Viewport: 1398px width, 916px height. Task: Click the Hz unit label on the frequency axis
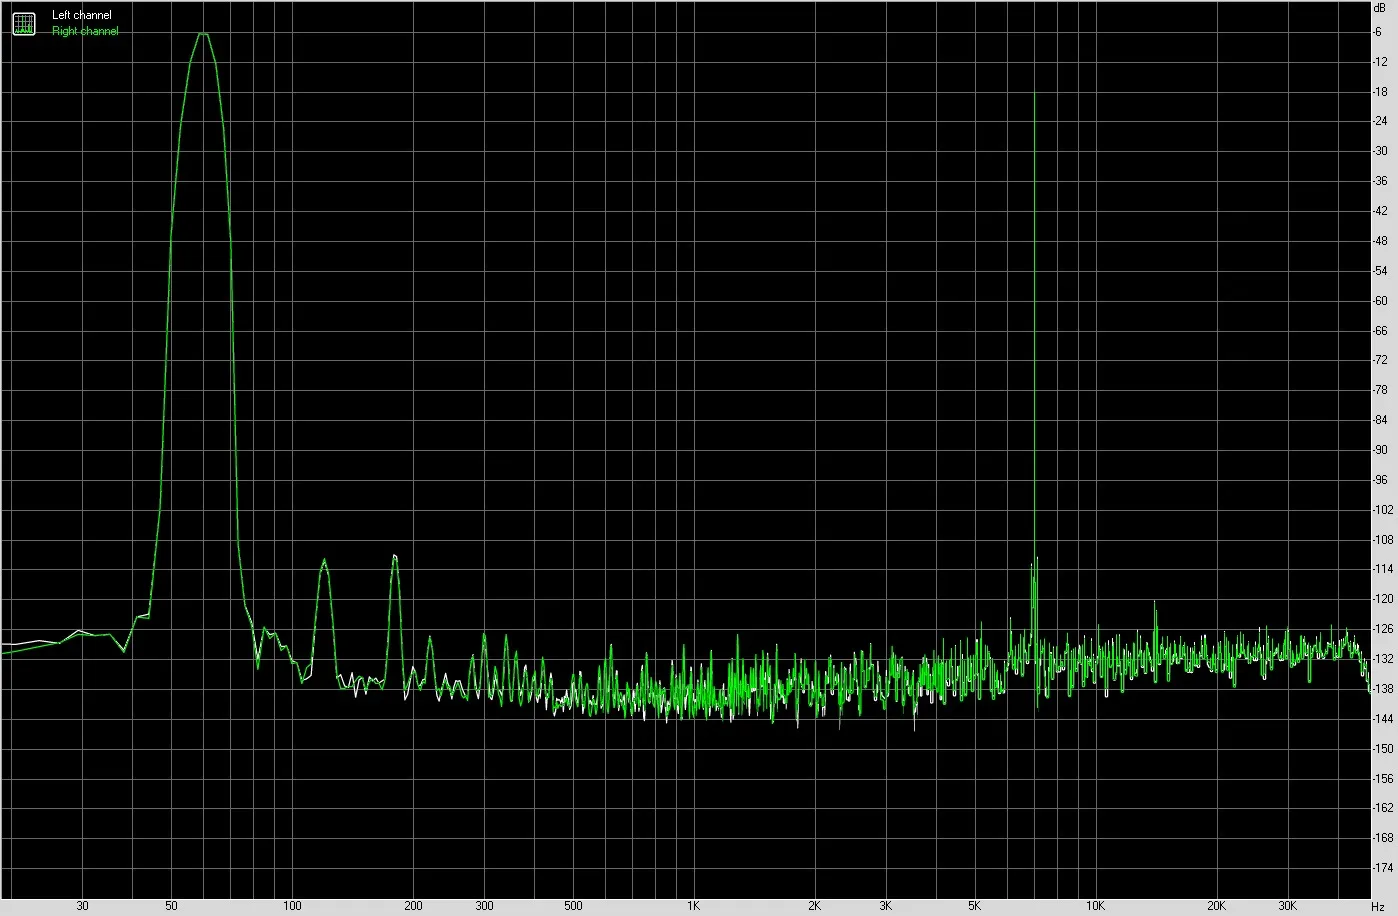coord(1378,906)
